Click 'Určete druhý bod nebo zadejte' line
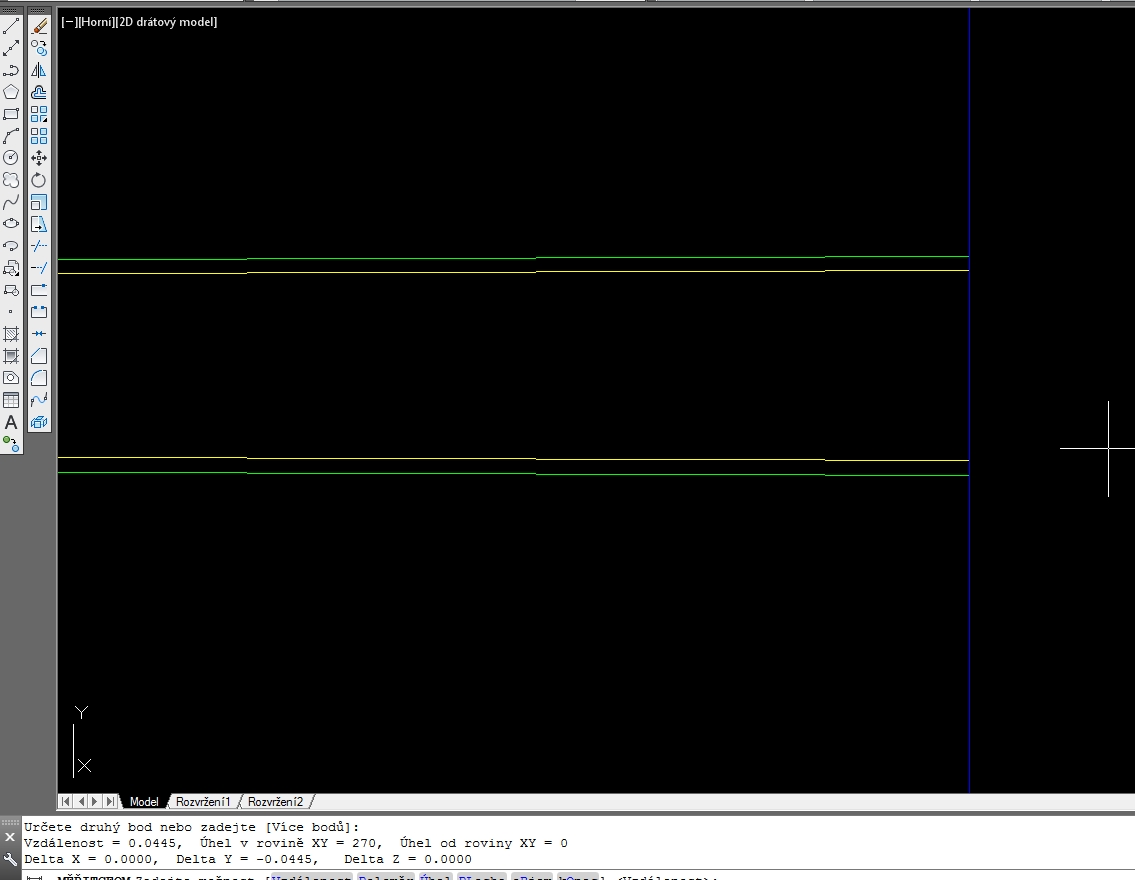This screenshot has height=880, width=1135. pos(191,827)
